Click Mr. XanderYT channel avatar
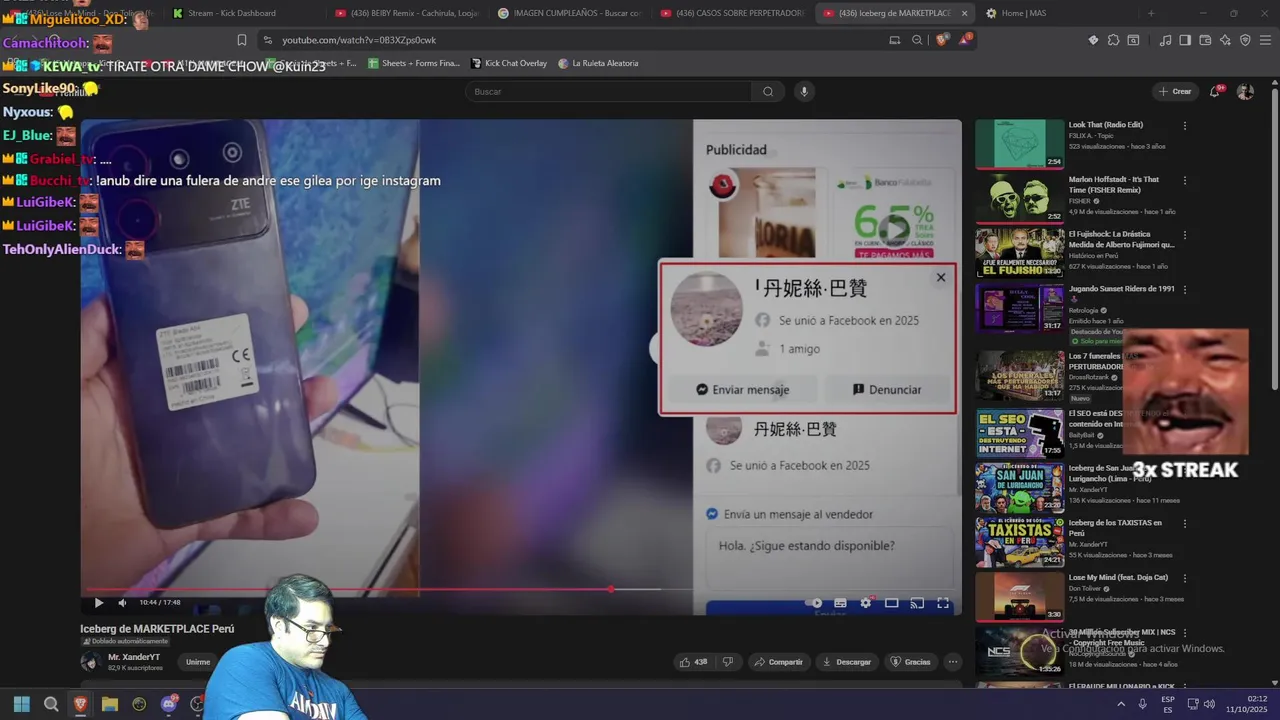Viewport: 1280px width, 720px height. pyautogui.click(x=91, y=662)
